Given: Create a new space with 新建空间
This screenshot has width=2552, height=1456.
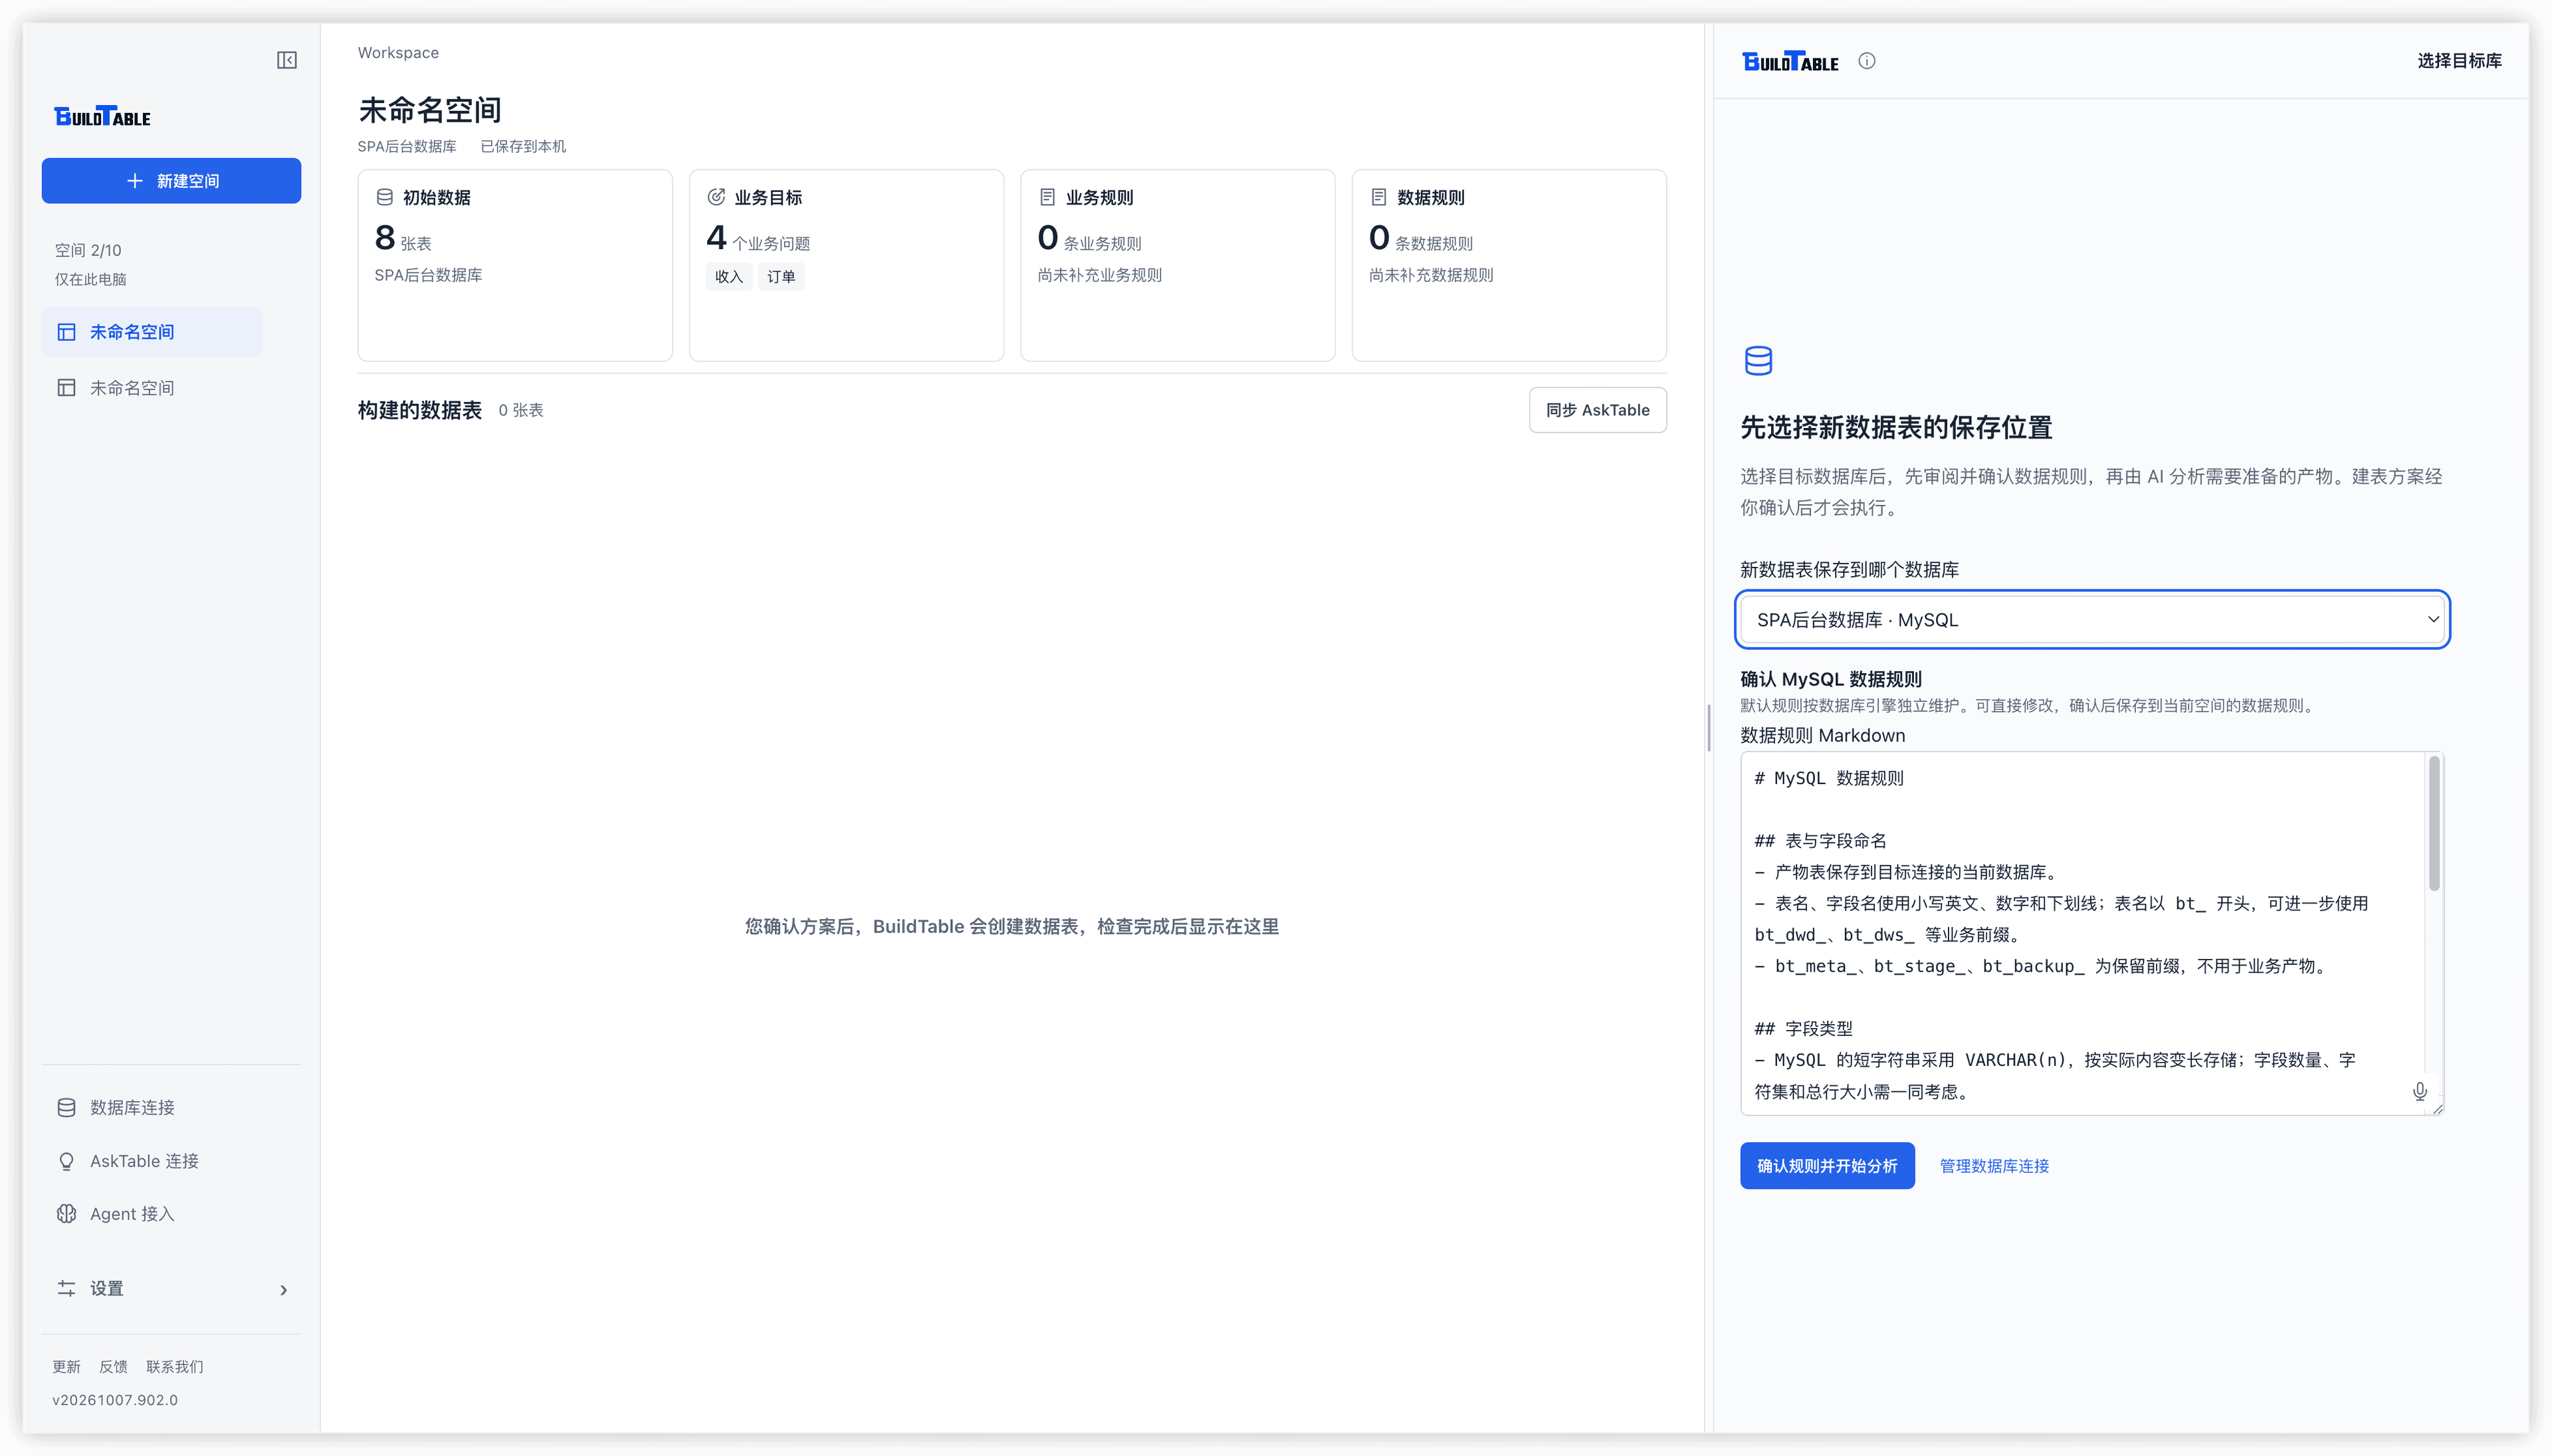Looking at the screenshot, I should 171,181.
